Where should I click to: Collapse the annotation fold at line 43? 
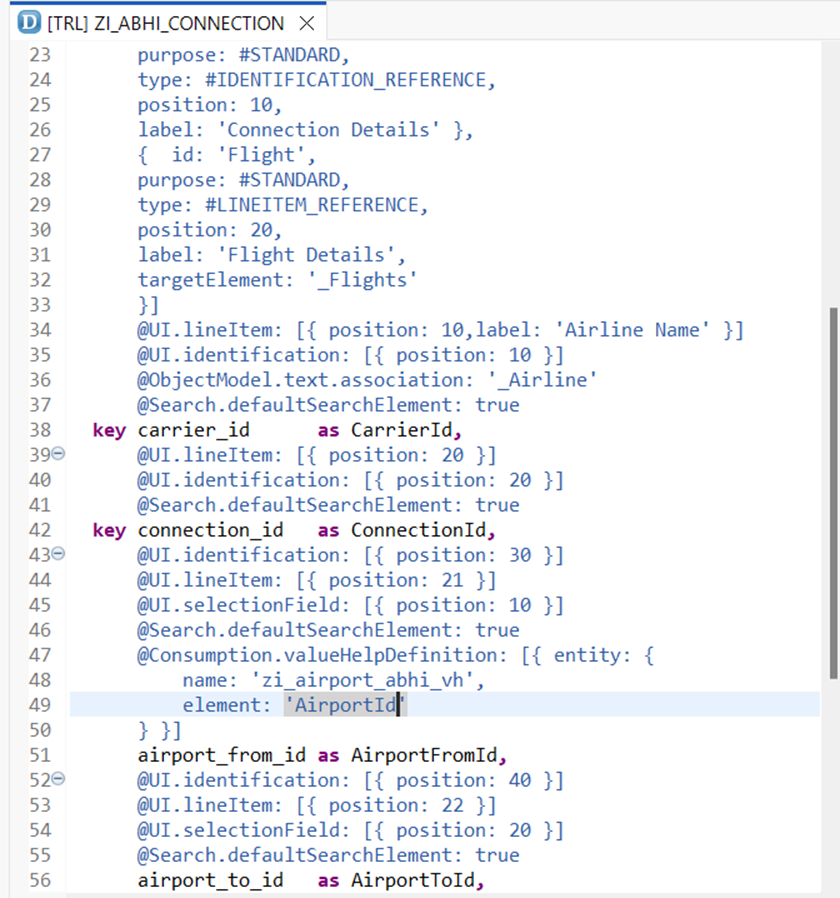tap(58, 554)
